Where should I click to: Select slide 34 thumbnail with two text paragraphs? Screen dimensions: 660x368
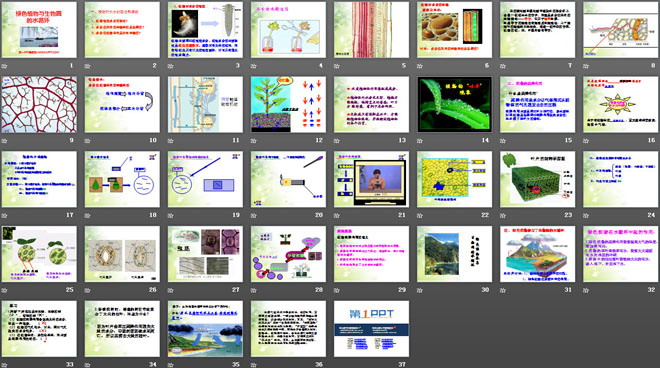point(122,329)
